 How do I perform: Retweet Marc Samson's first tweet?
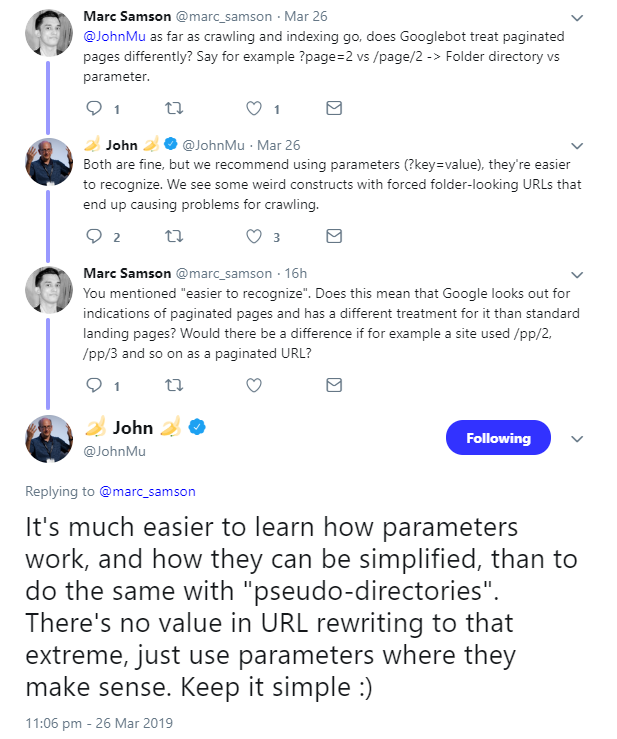click(174, 108)
